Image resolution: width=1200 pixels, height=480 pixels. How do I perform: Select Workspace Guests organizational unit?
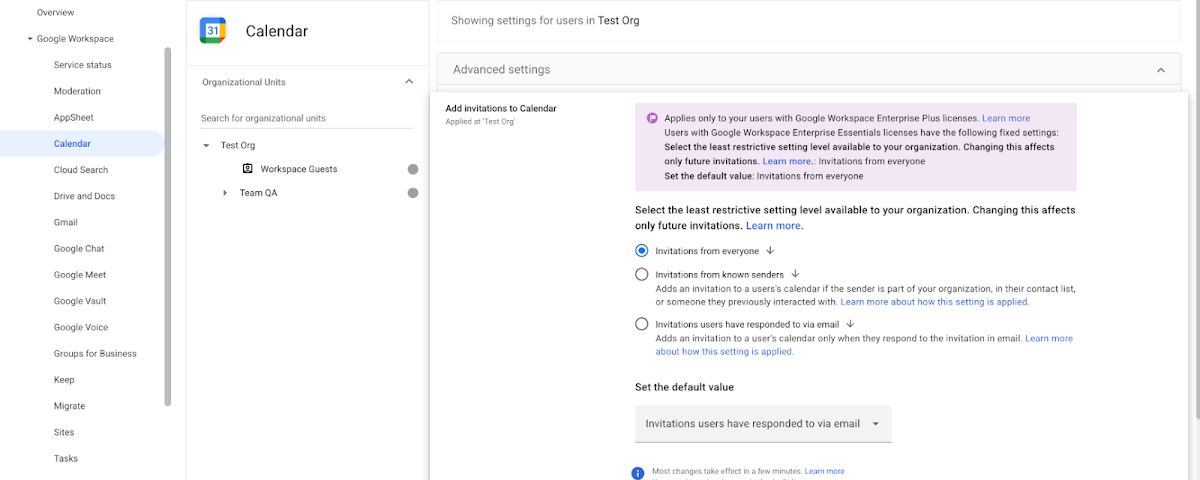299,169
